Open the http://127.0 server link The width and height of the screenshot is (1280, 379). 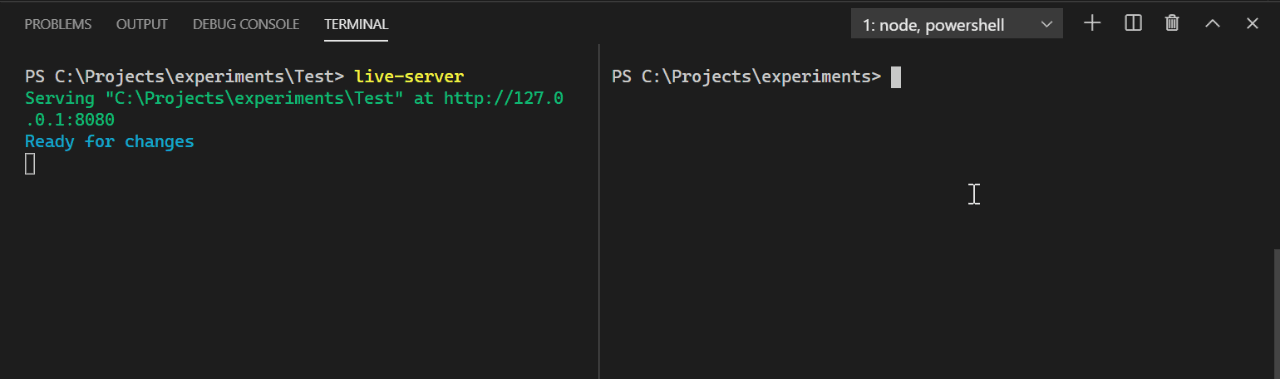[x=504, y=98]
